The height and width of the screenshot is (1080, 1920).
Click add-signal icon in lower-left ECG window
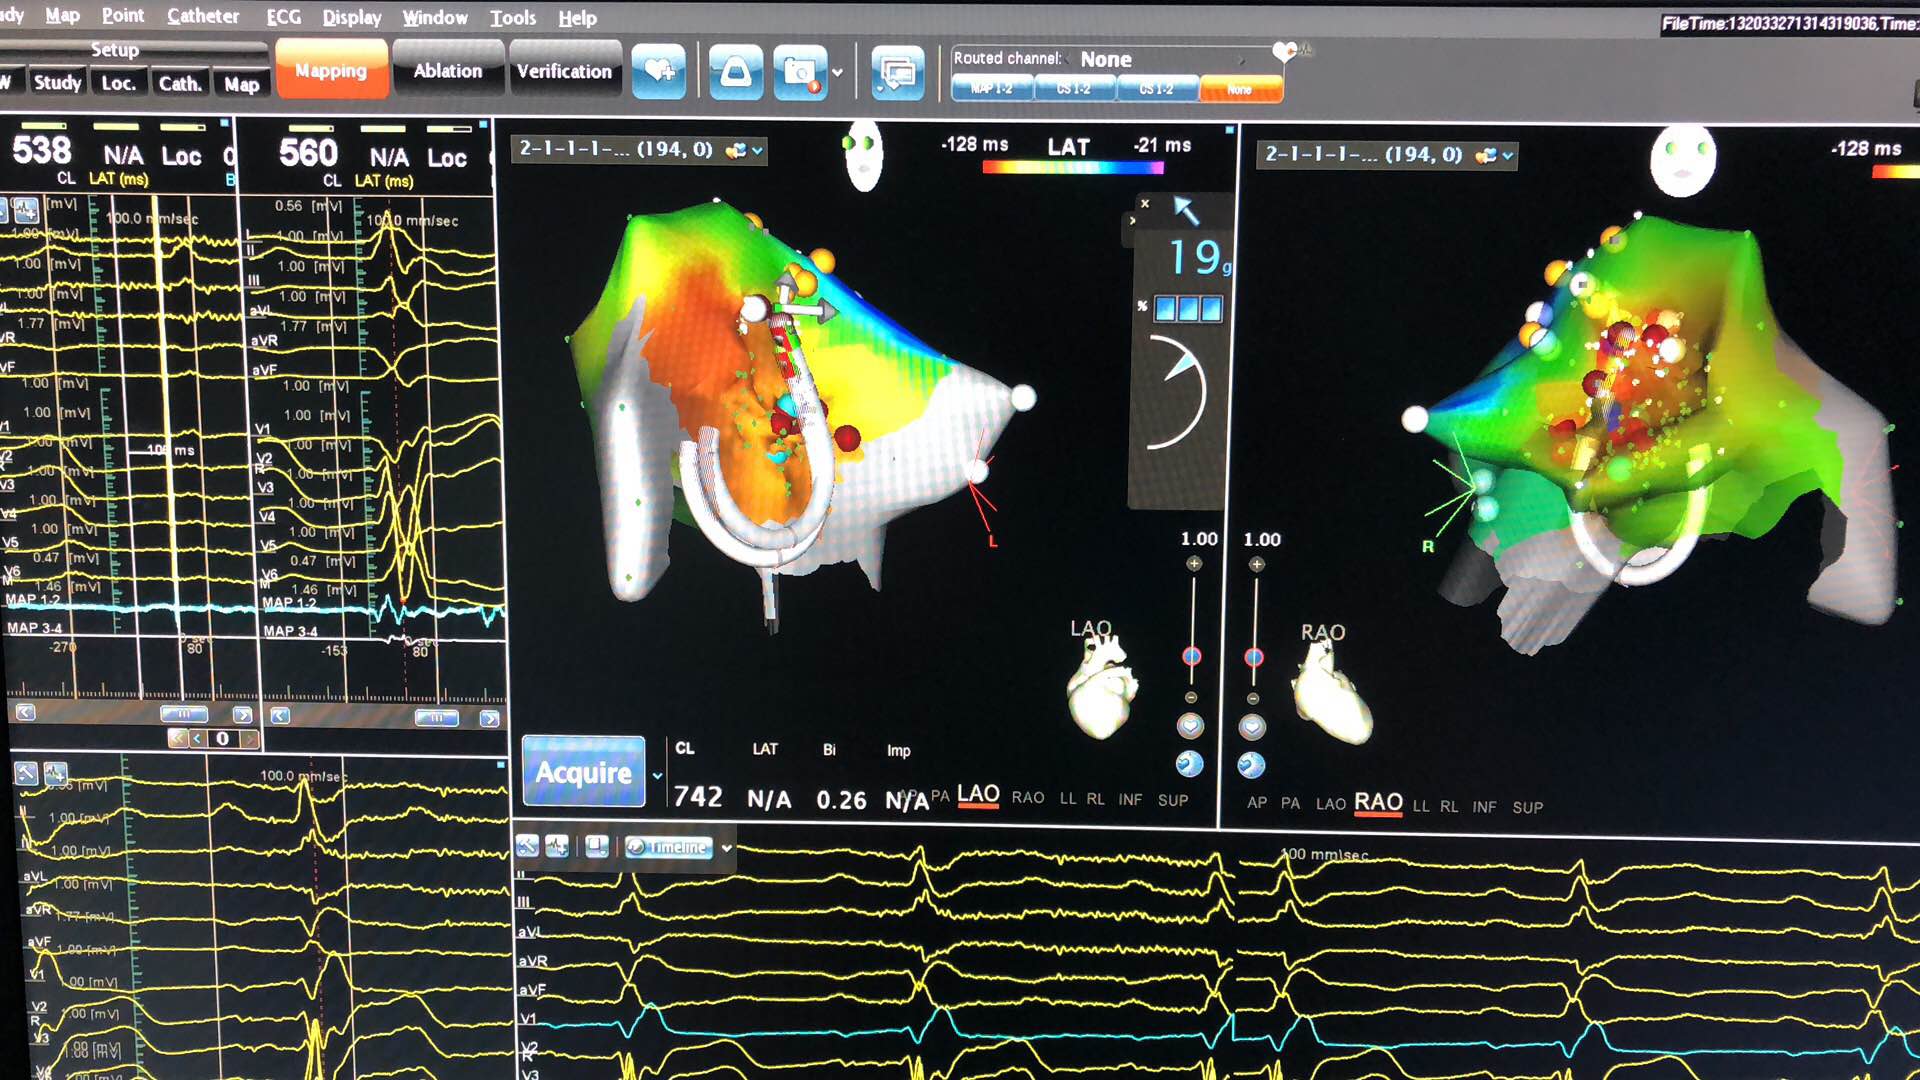pos(55,773)
